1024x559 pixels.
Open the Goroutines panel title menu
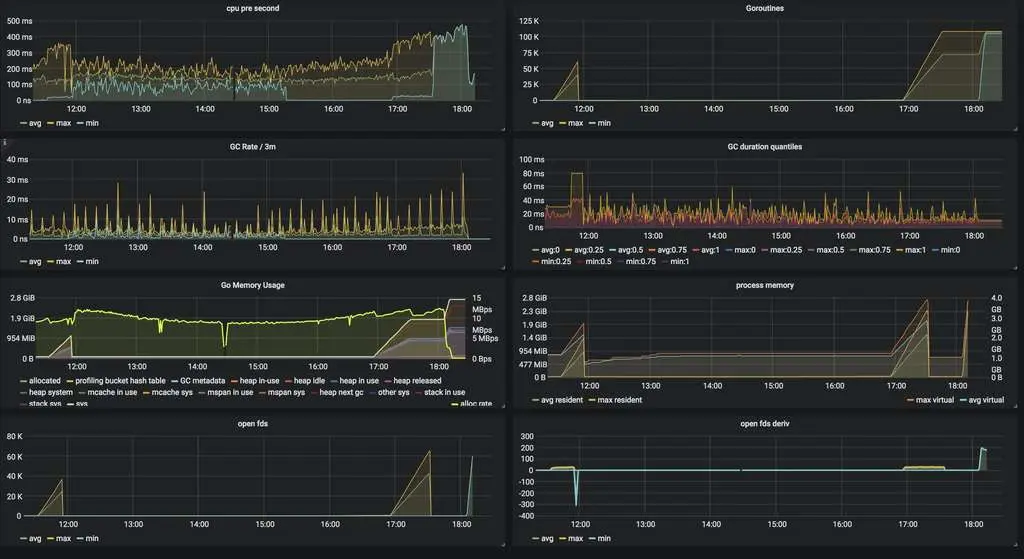click(765, 8)
